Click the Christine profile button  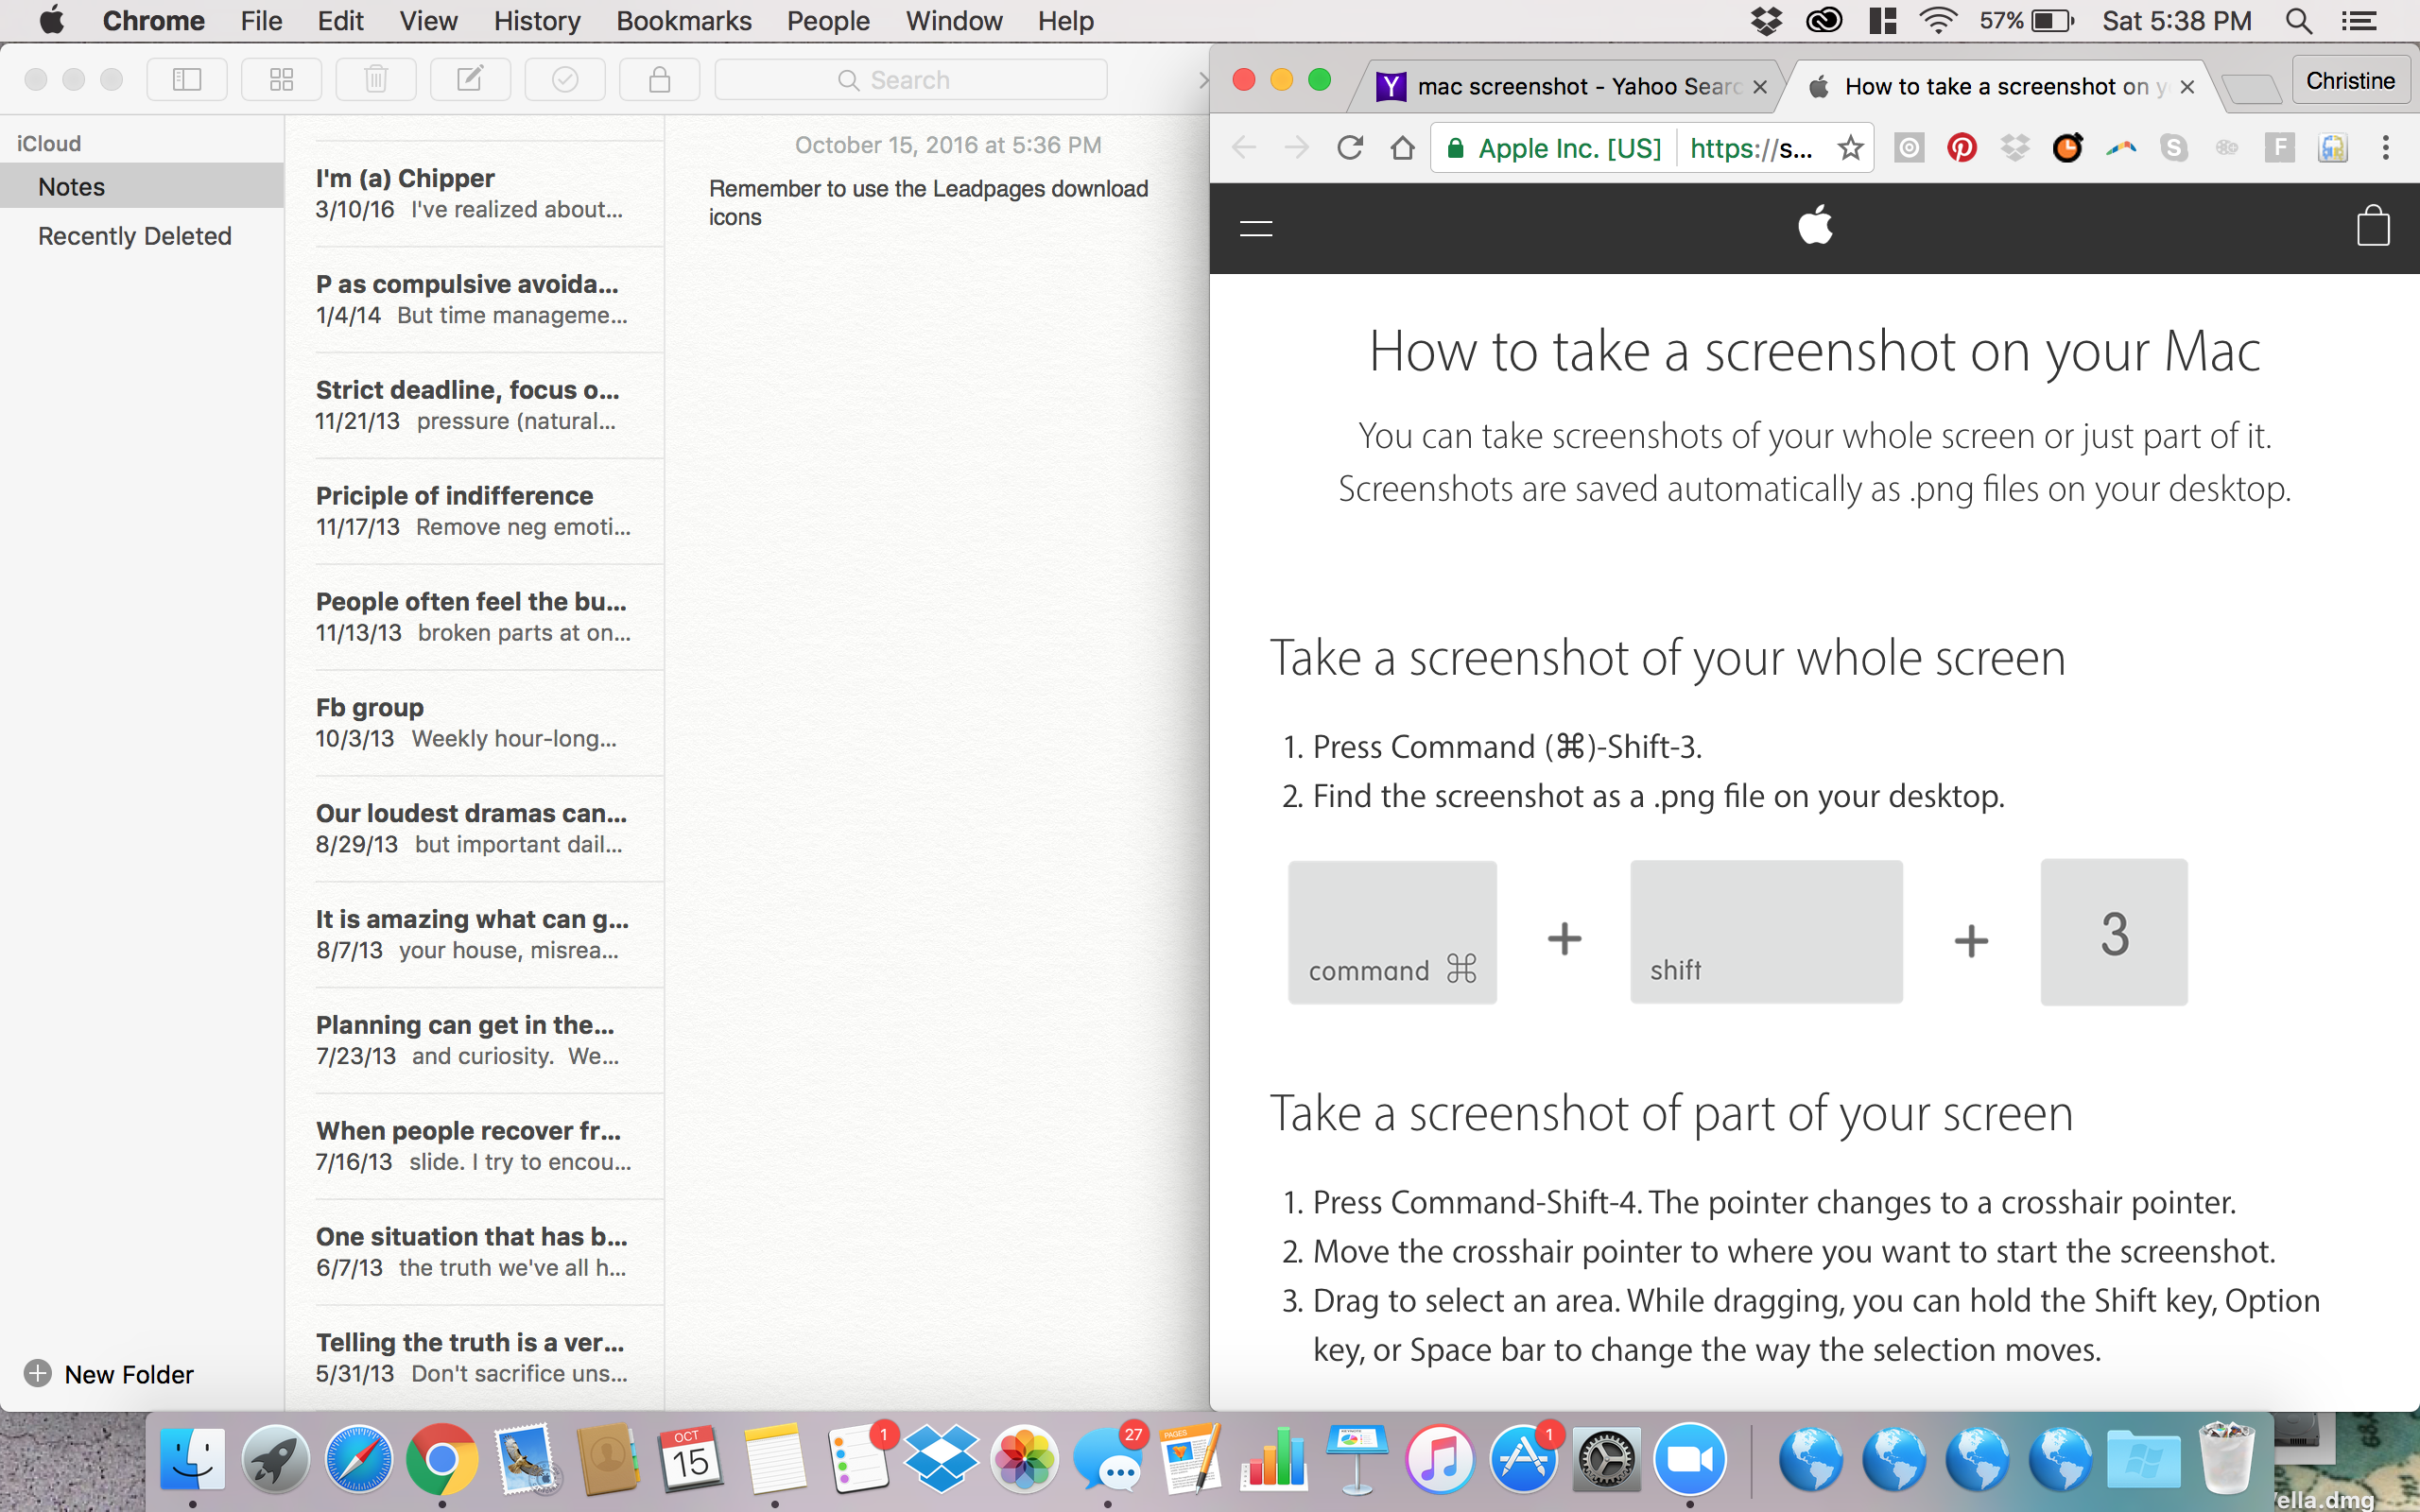[x=2350, y=81]
